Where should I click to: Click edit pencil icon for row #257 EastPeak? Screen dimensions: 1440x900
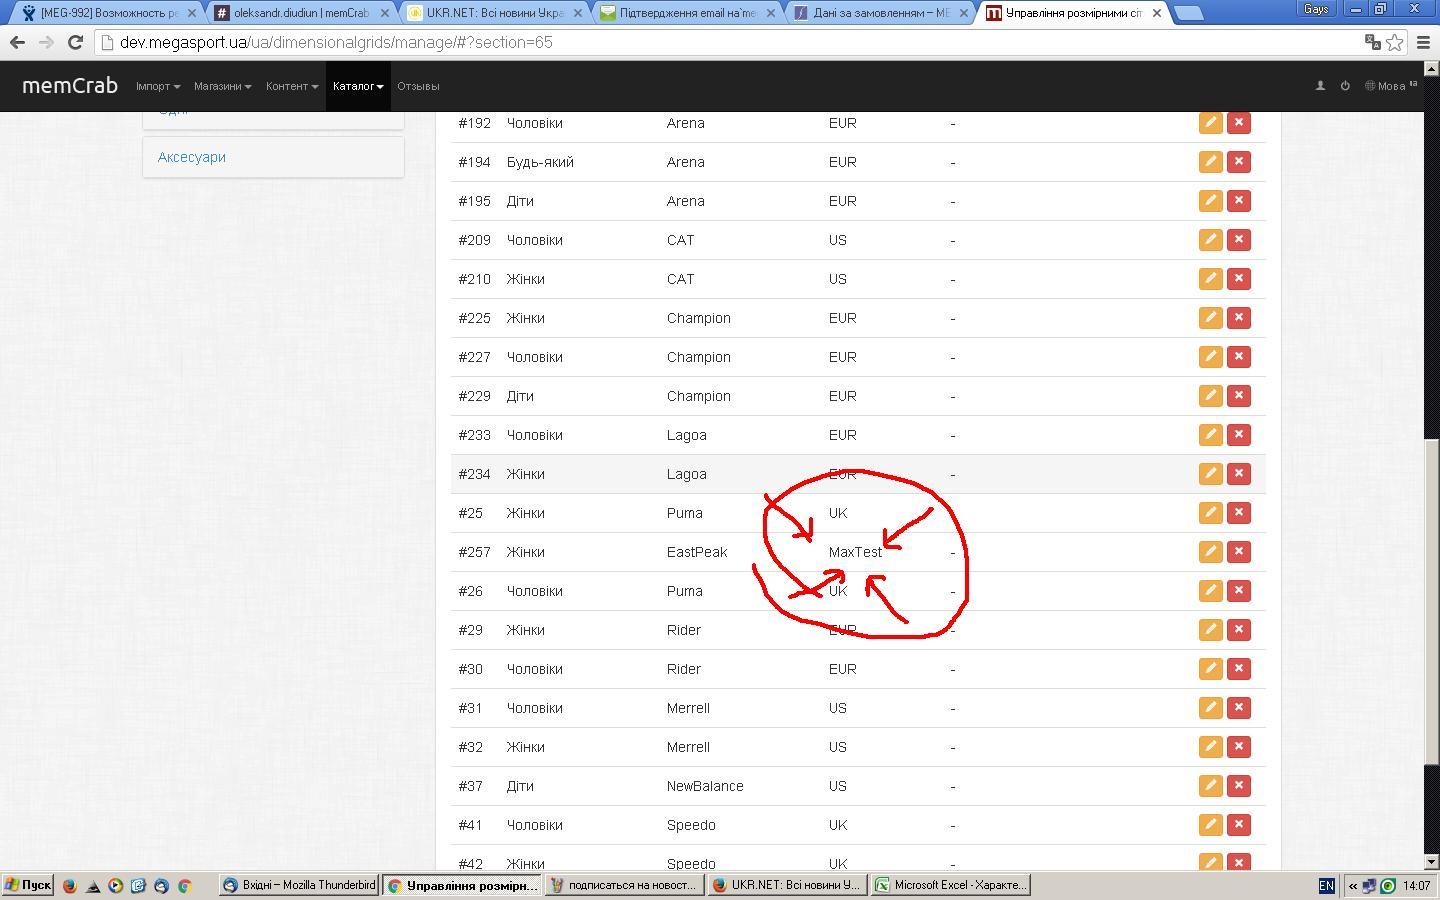tap(1210, 552)
